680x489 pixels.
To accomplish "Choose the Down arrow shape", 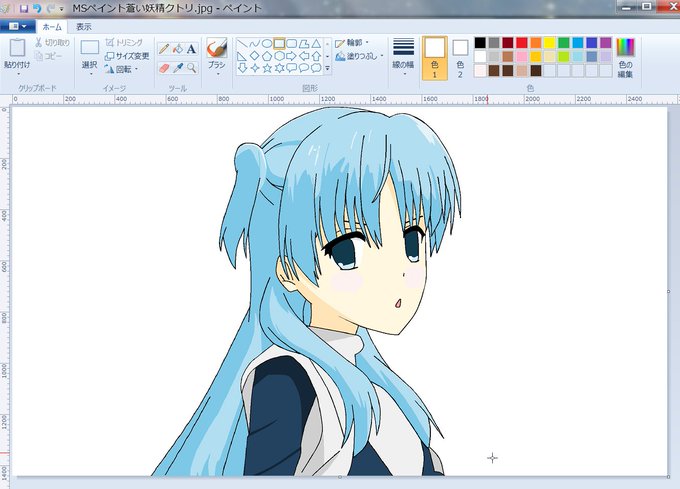I will pyautogui.click(x=242, y=68).
